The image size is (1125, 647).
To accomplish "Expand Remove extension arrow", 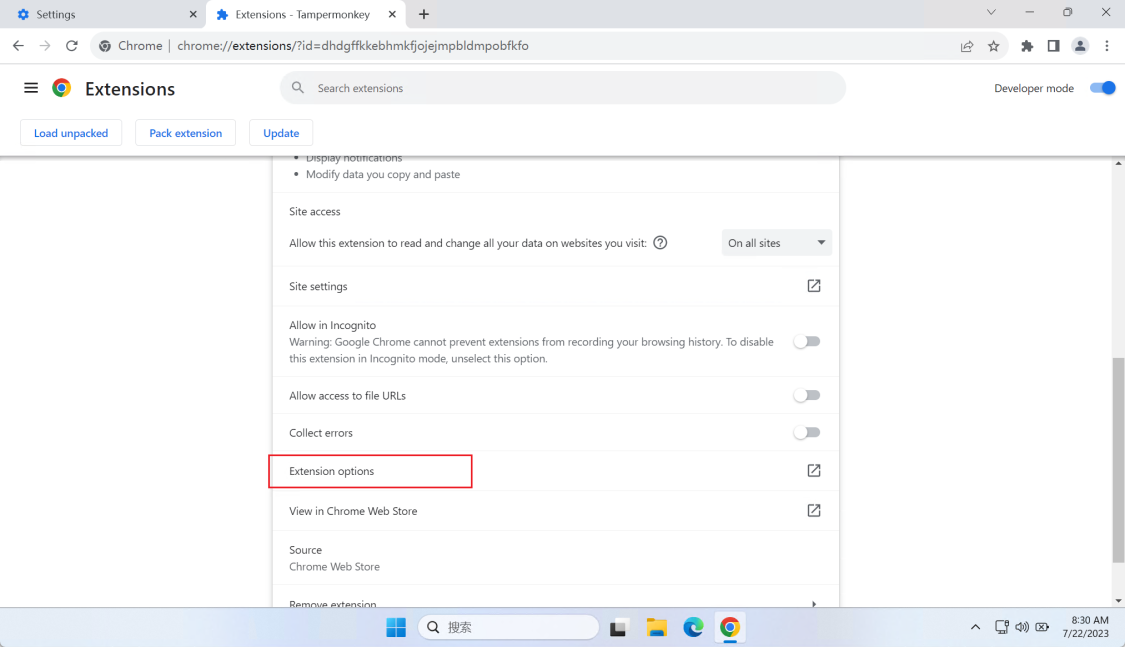I will click(x=814, y=604).
